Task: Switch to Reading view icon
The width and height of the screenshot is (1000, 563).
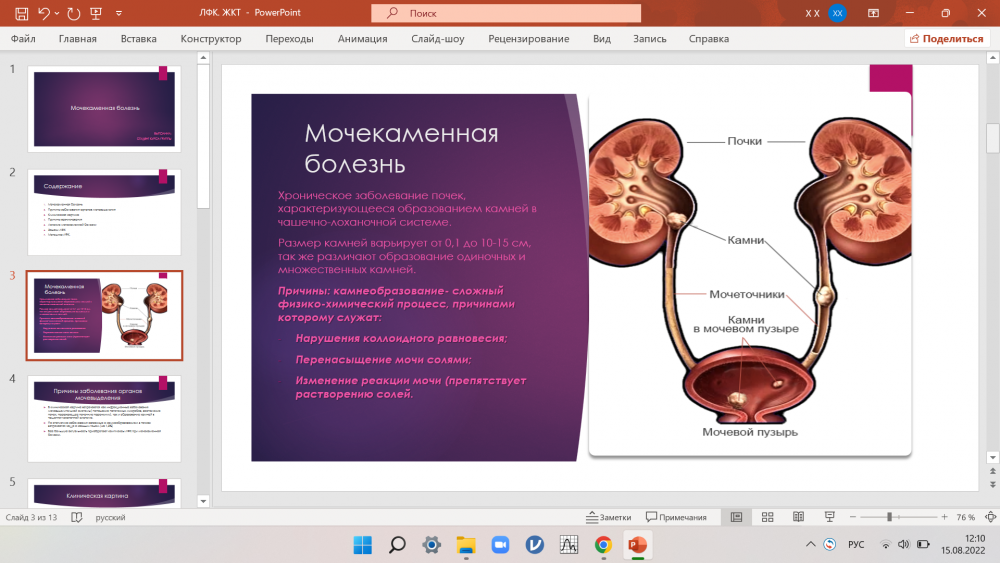Action: [799, 517]
